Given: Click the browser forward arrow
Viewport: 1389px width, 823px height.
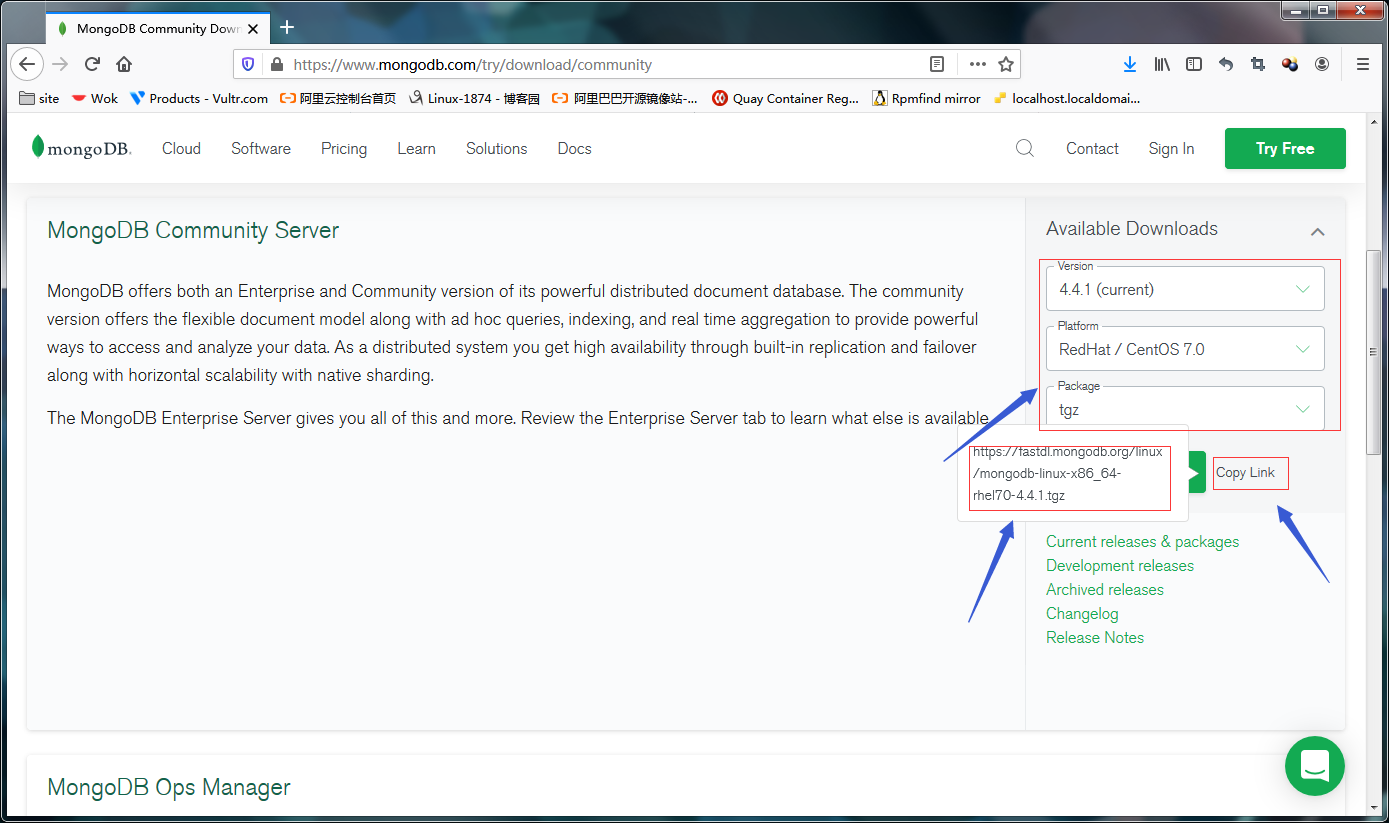Looking at the screenshot, I should pos(60,64).
